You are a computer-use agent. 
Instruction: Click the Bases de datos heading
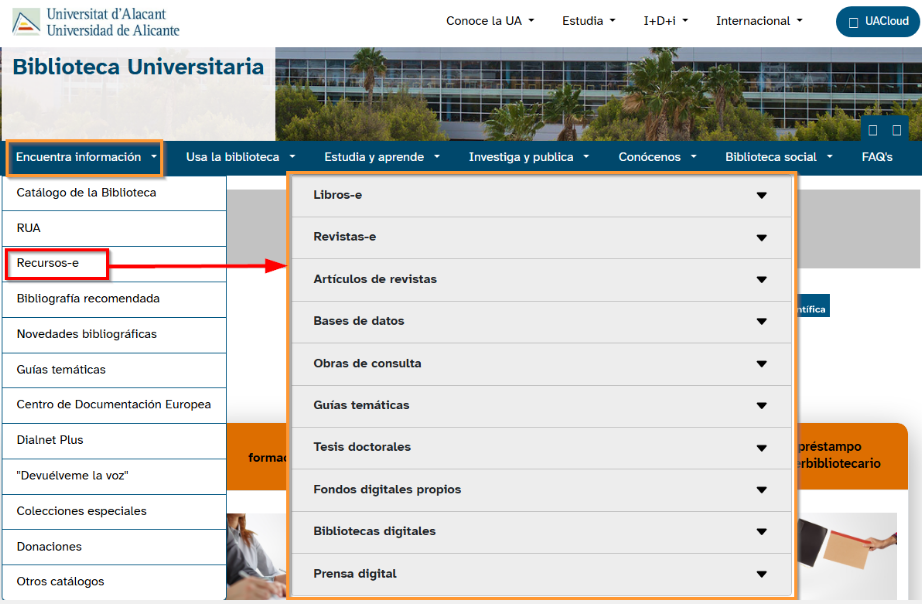[359, 321]
